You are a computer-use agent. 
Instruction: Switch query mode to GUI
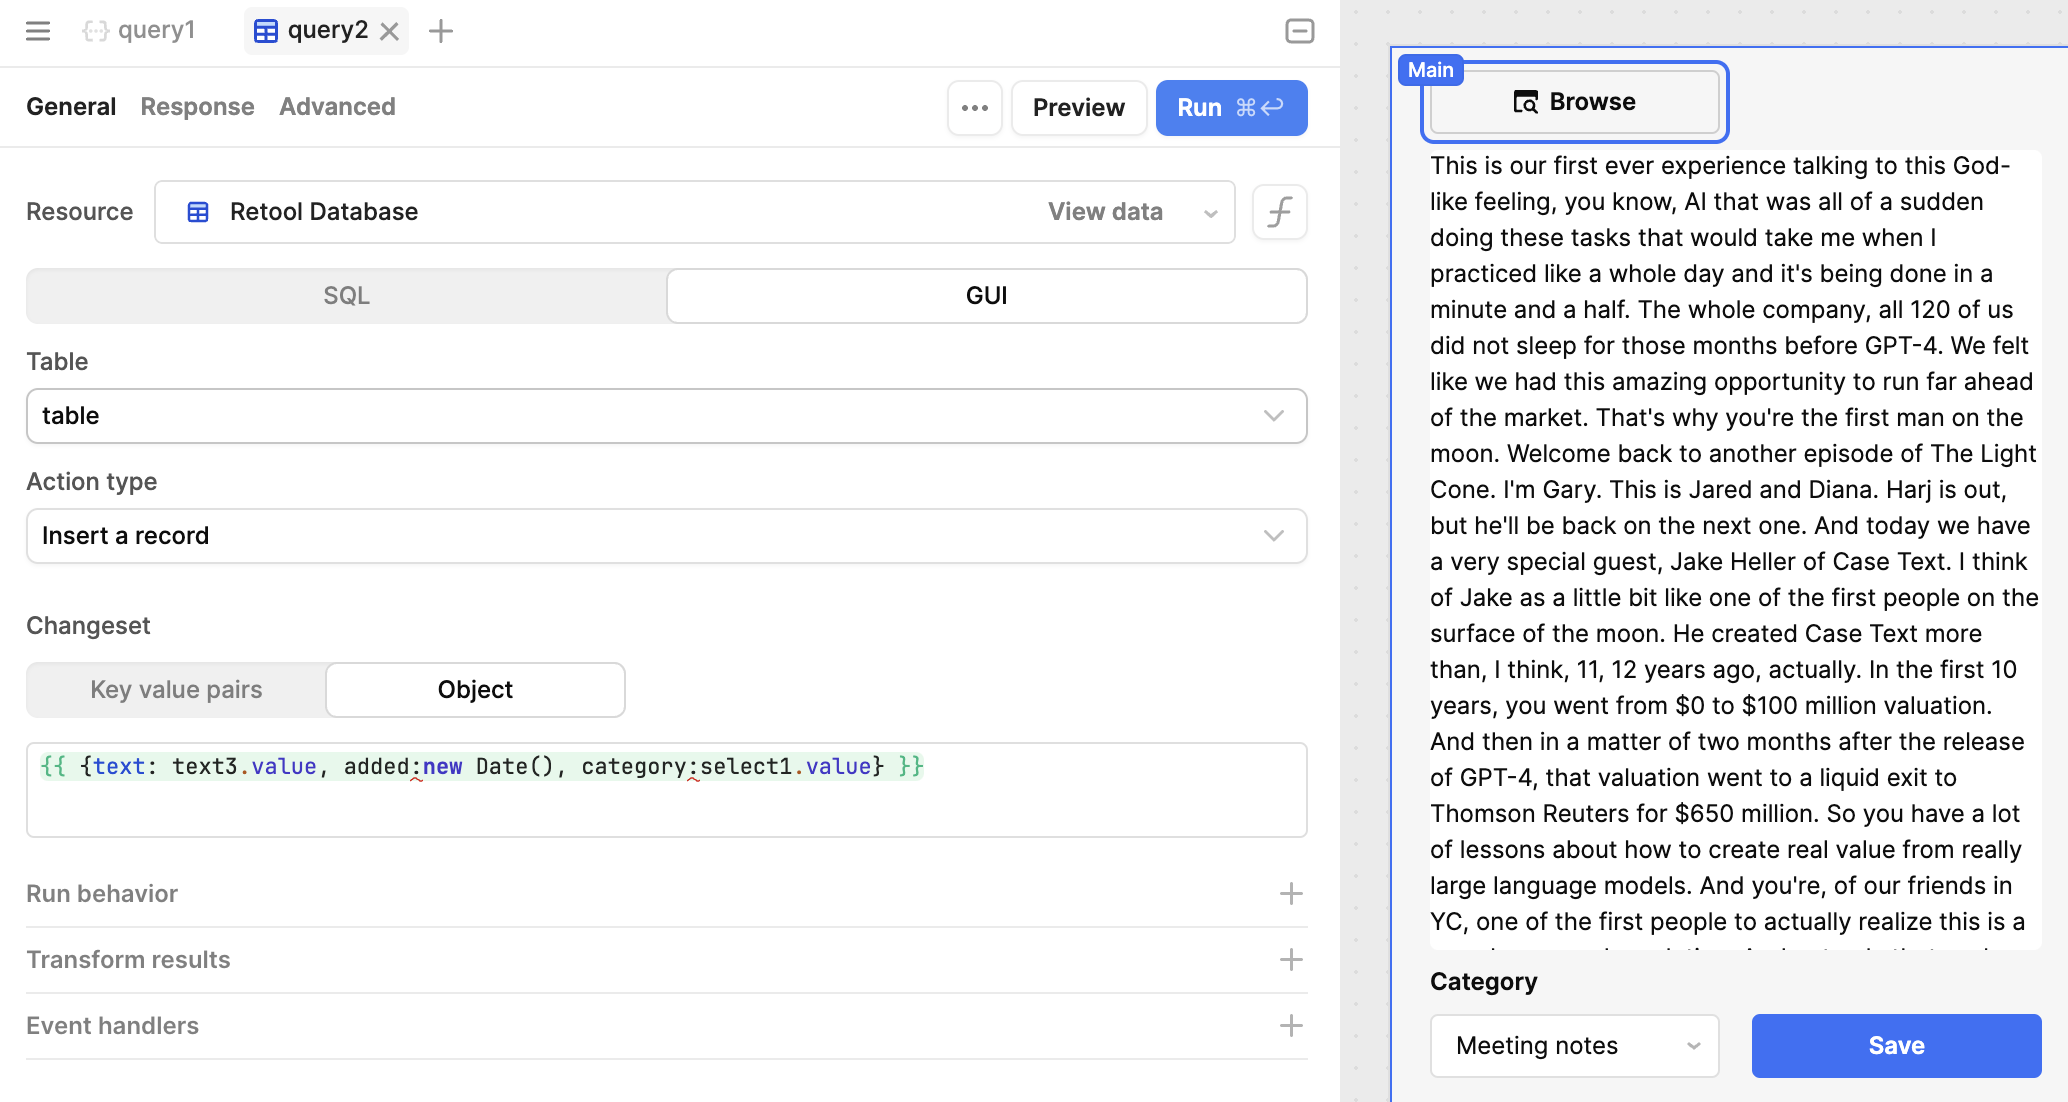pyautogui.click(x=986, y=296)
